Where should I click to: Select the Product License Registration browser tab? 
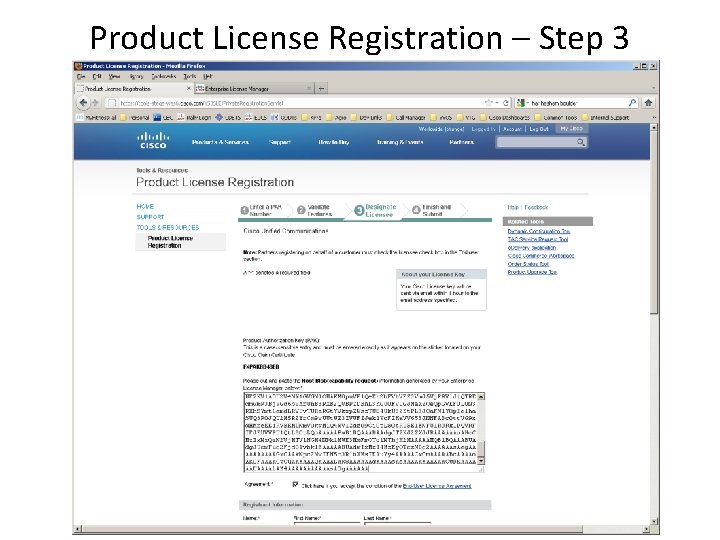point(134,88)
